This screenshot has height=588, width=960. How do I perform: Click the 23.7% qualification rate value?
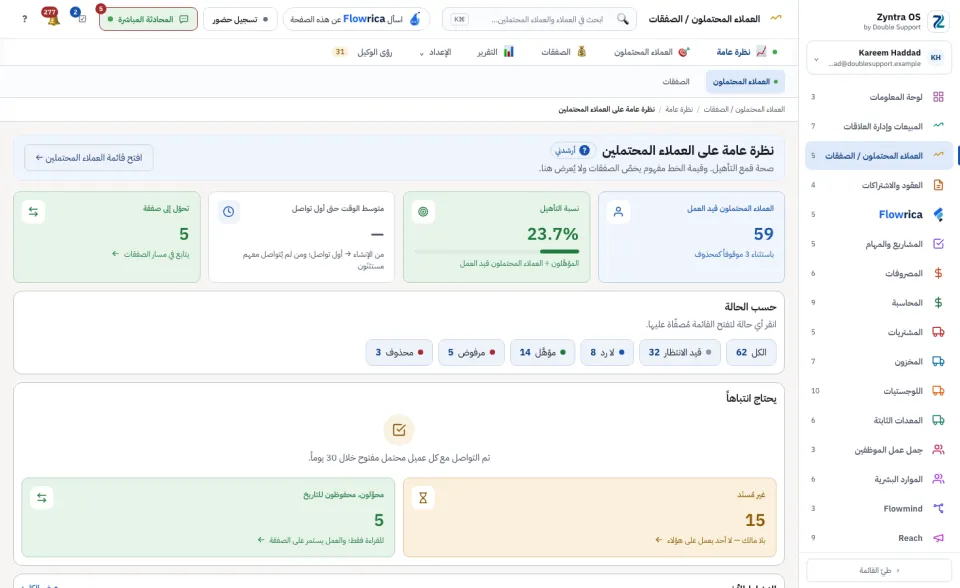(552, 234)
